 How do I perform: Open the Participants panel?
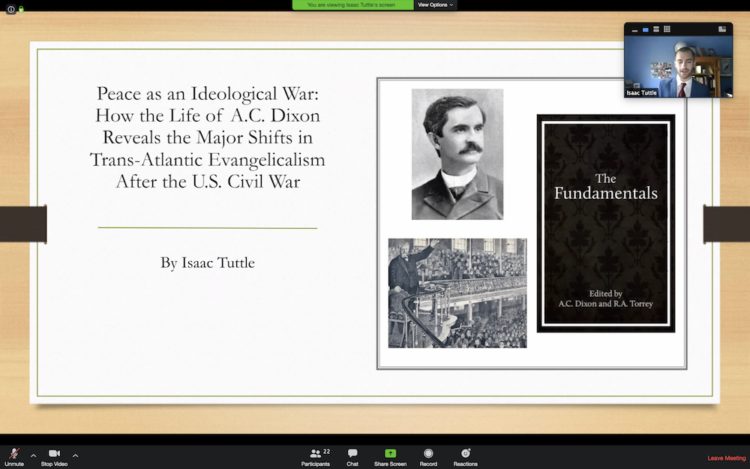(316, 455)
